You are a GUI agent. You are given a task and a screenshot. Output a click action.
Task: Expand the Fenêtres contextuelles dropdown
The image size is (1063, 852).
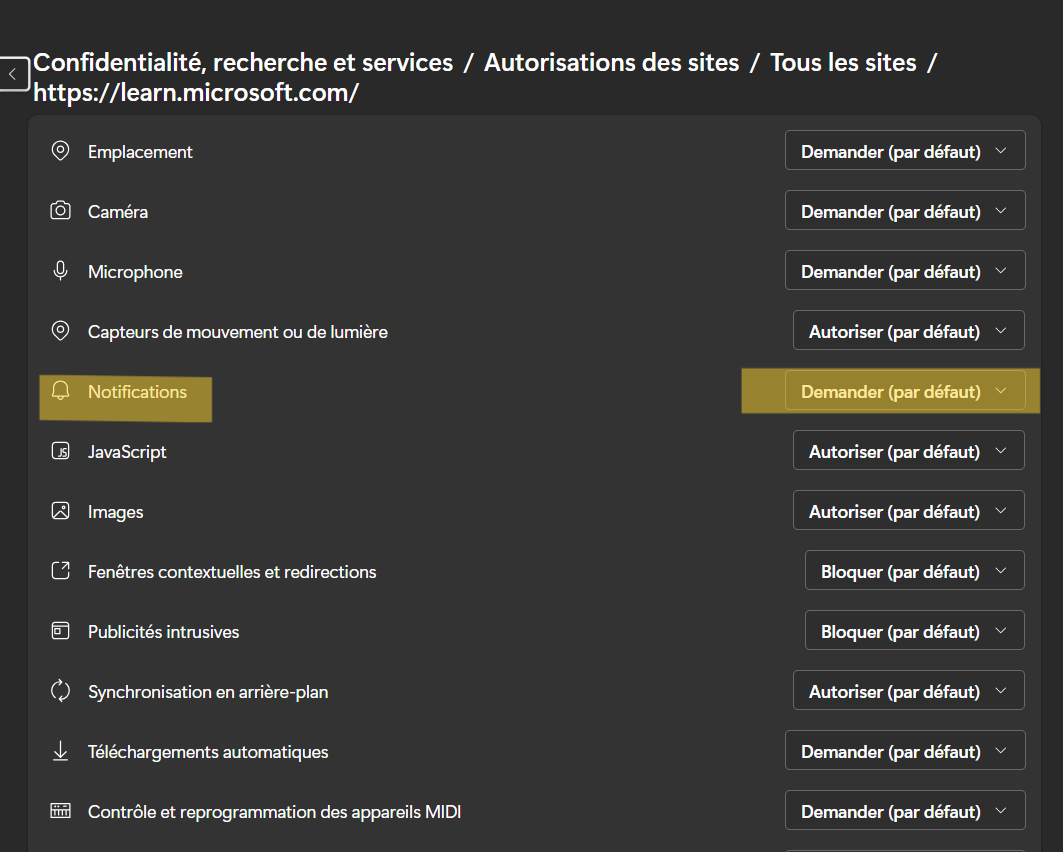(x=915, y=571)
